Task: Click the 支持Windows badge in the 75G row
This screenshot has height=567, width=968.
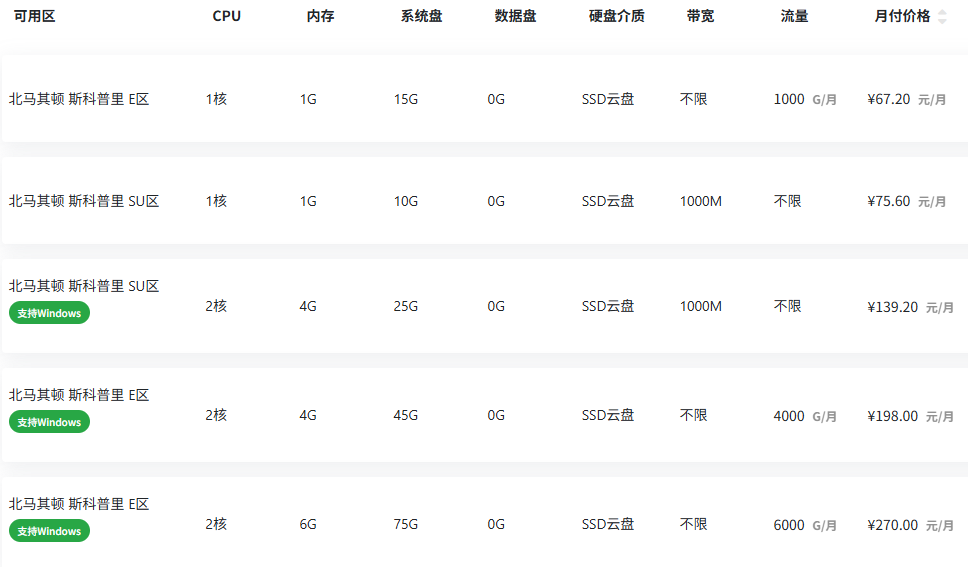Action: tap(49, 531)
